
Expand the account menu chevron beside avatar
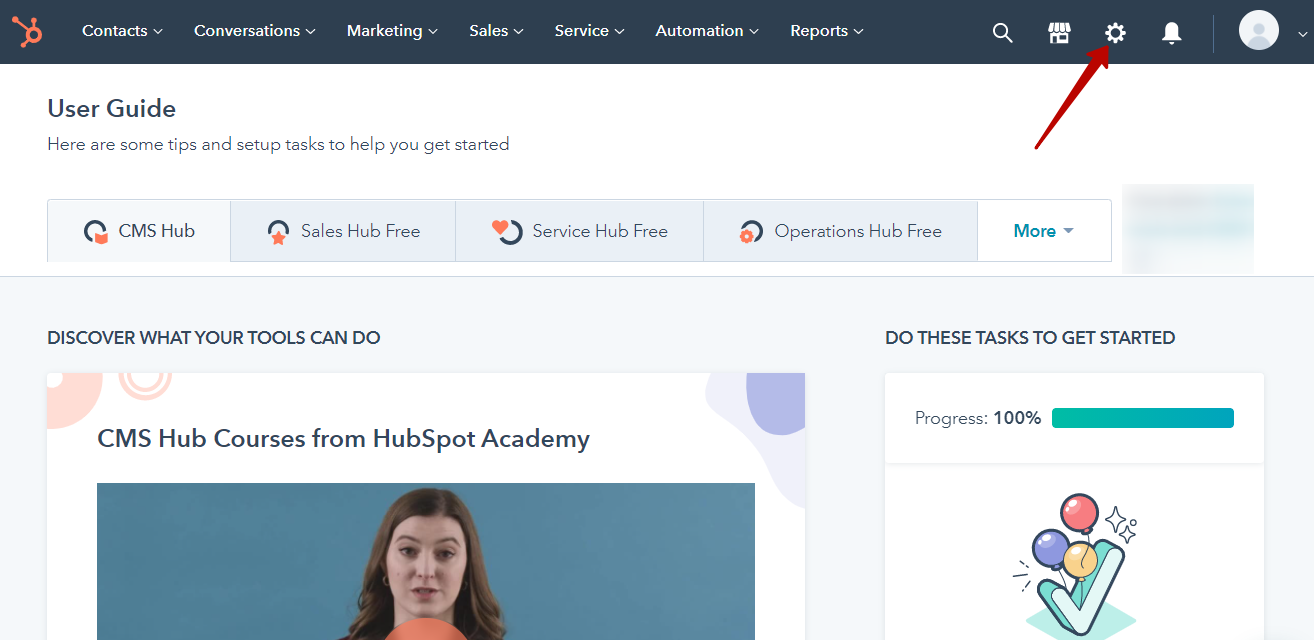1302,33
